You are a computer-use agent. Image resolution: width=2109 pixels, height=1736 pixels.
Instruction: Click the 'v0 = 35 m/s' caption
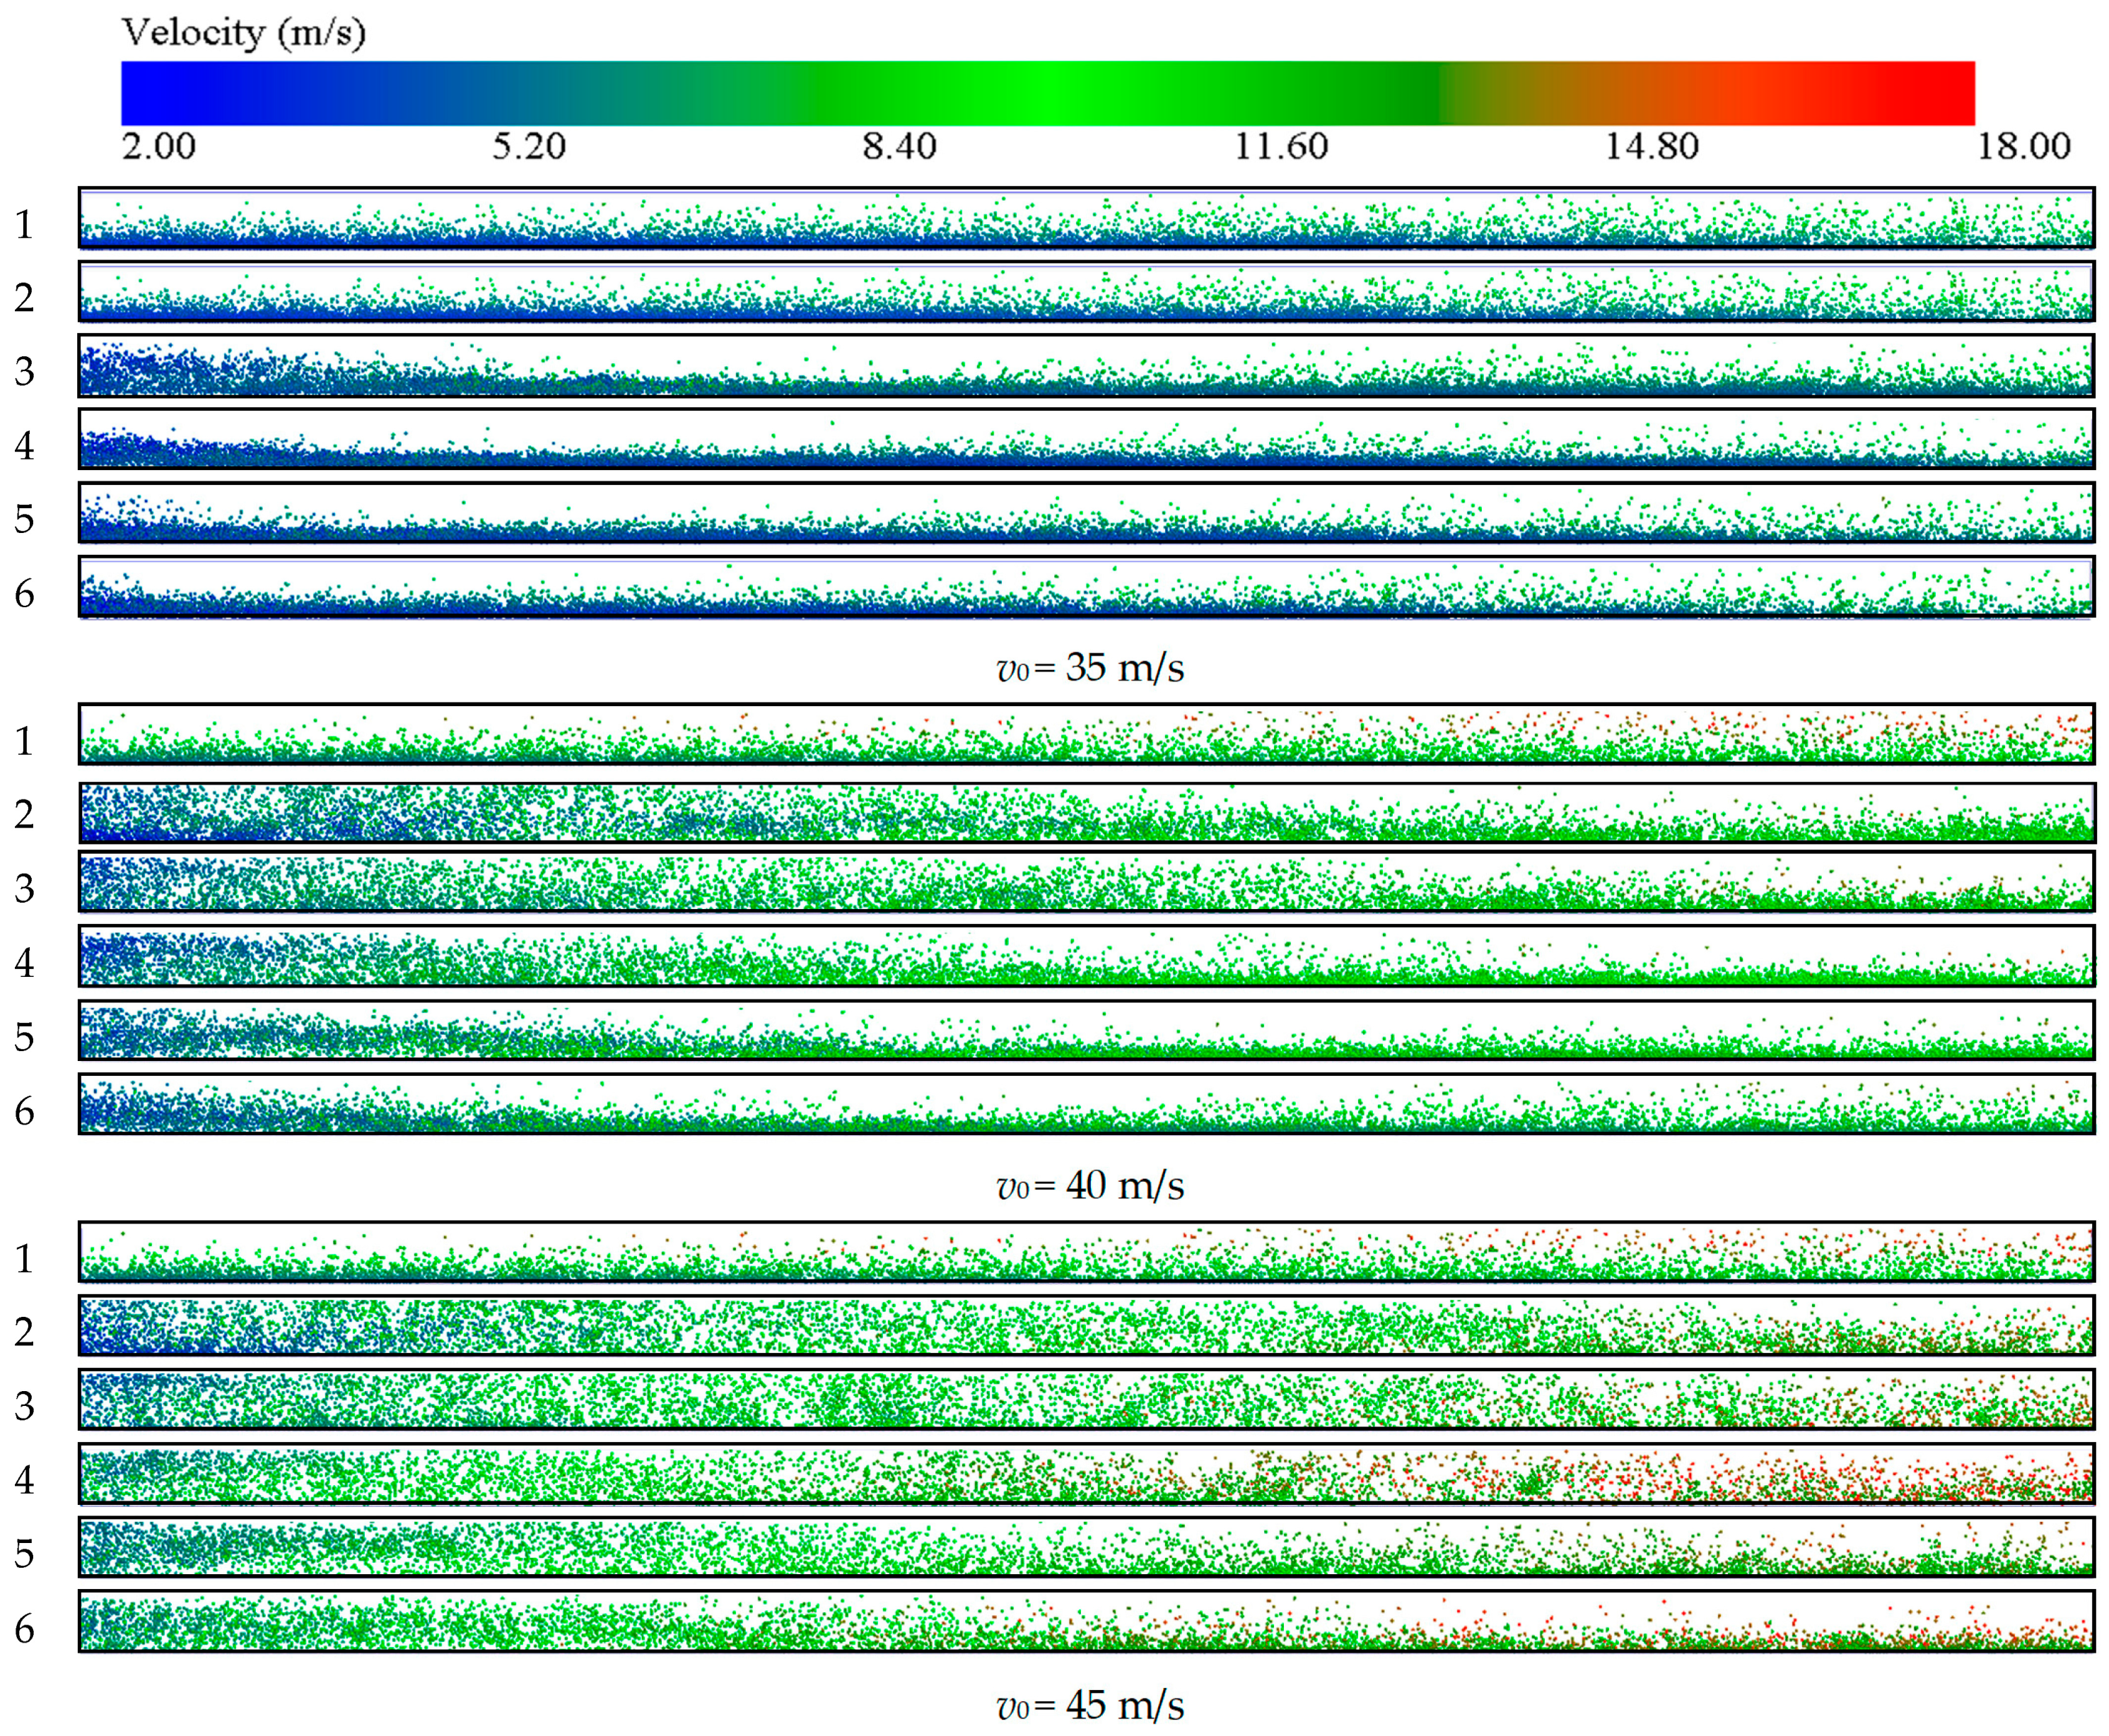[x=1090, y=667]
